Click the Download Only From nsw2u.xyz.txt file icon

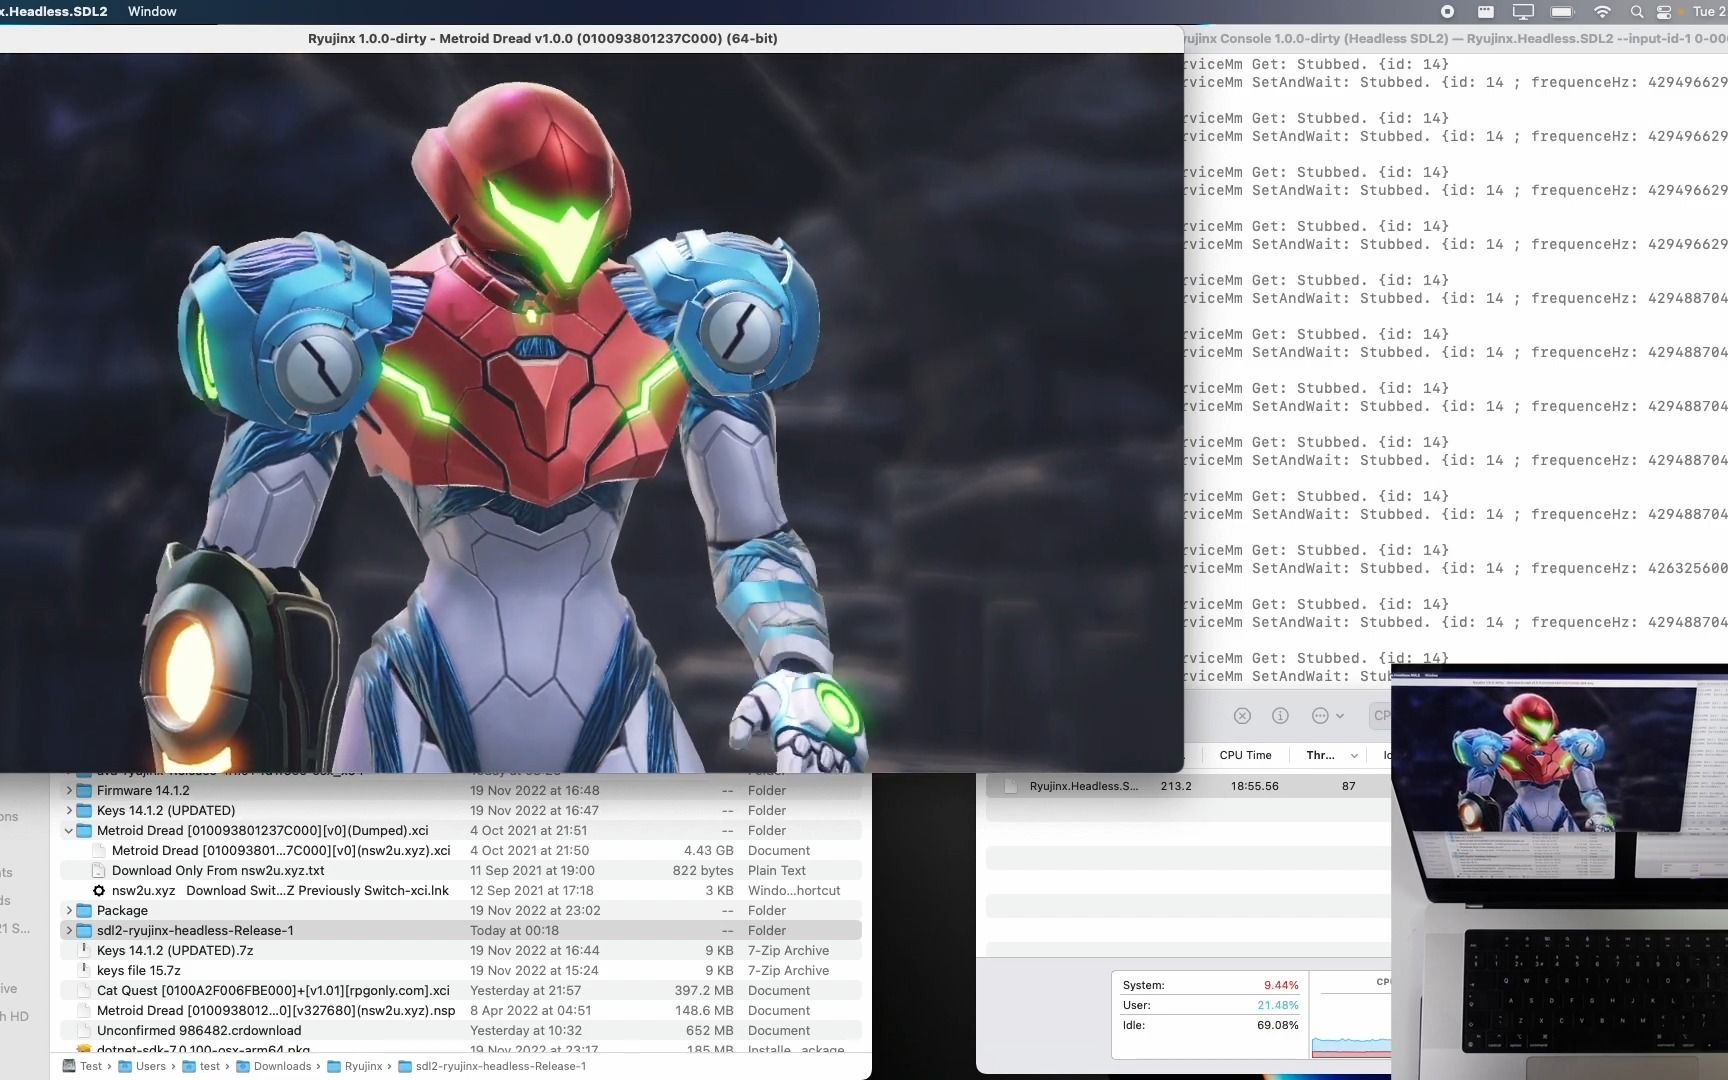point(99,871)
